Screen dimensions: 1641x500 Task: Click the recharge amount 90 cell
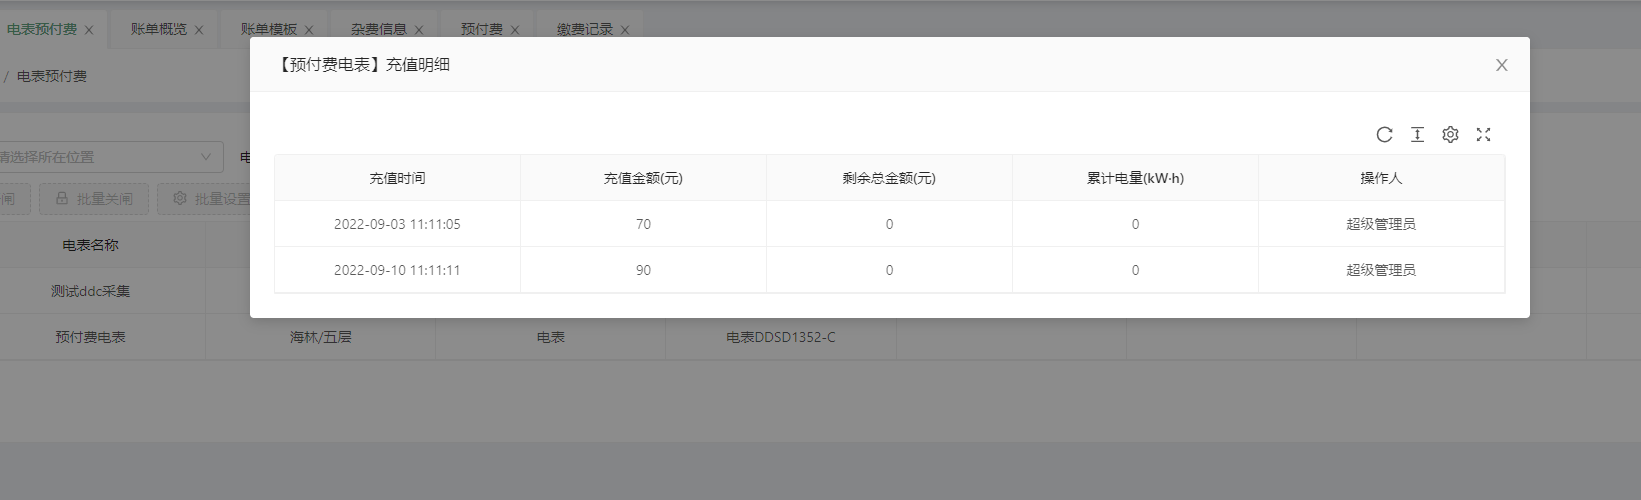[x=643, y=270]
